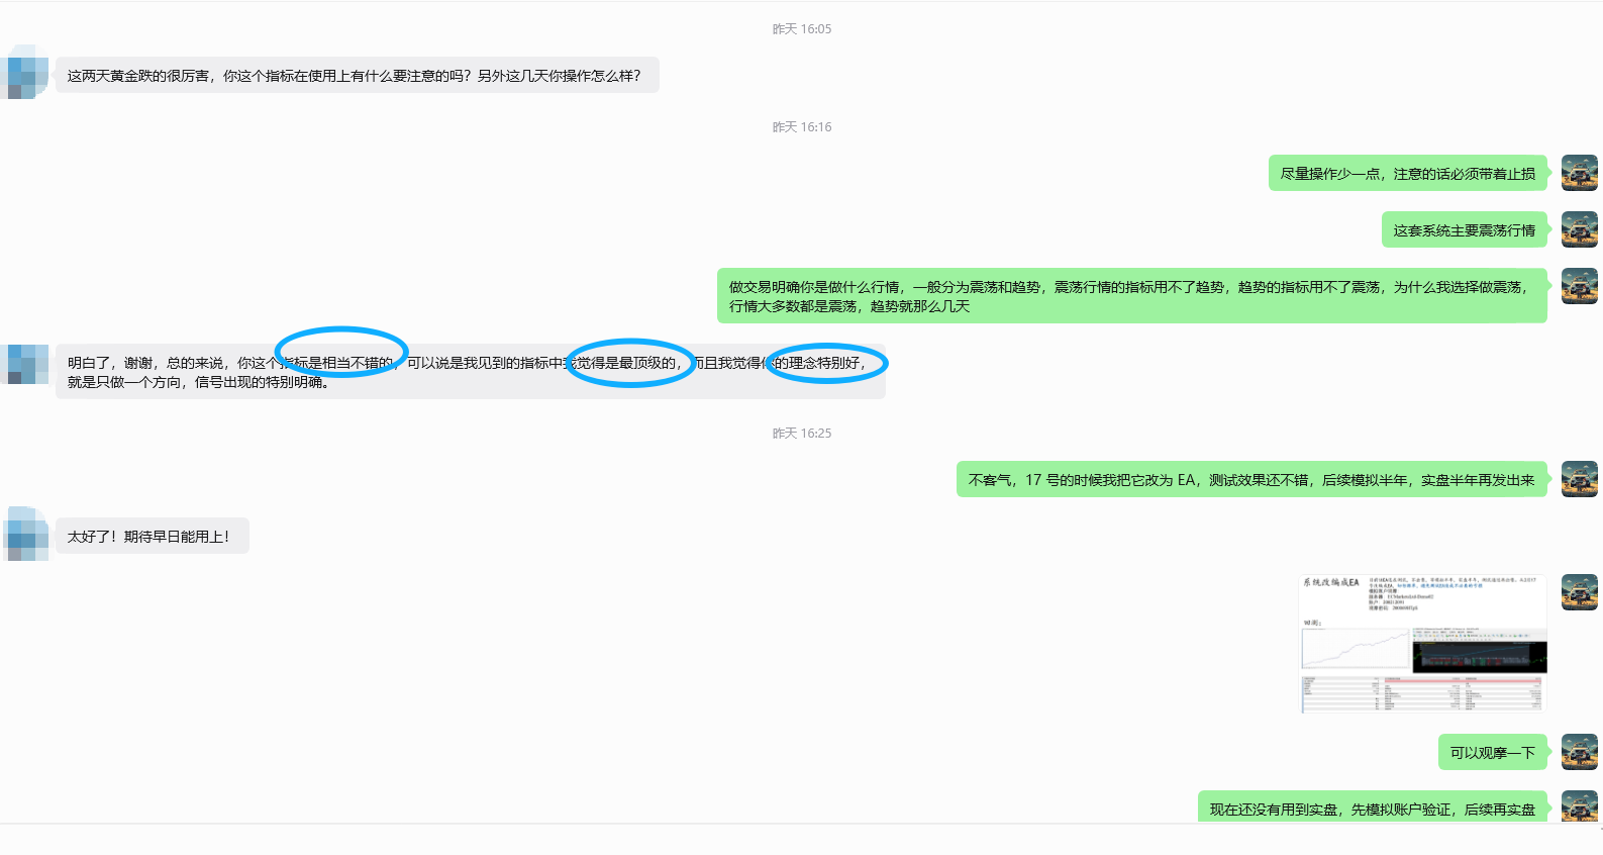The image size is (1603, 855).
Task: Open the avatar next to the 明白了，谢谢 message
Action: (x=24, y=364)
